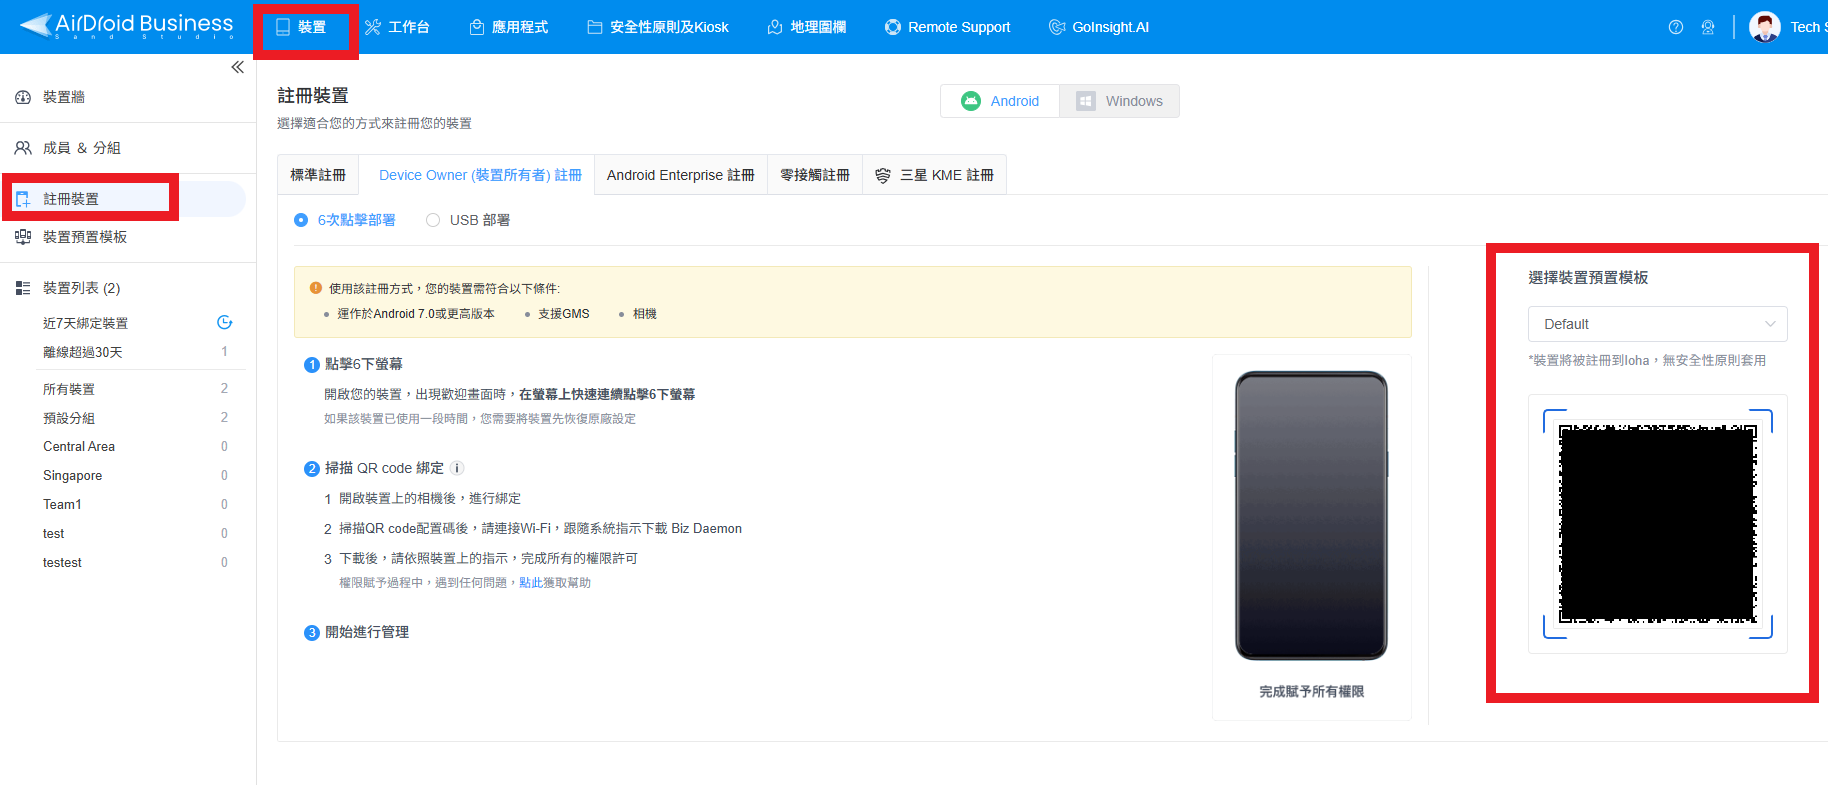Open the Remote Support menu

coord(947,27)
